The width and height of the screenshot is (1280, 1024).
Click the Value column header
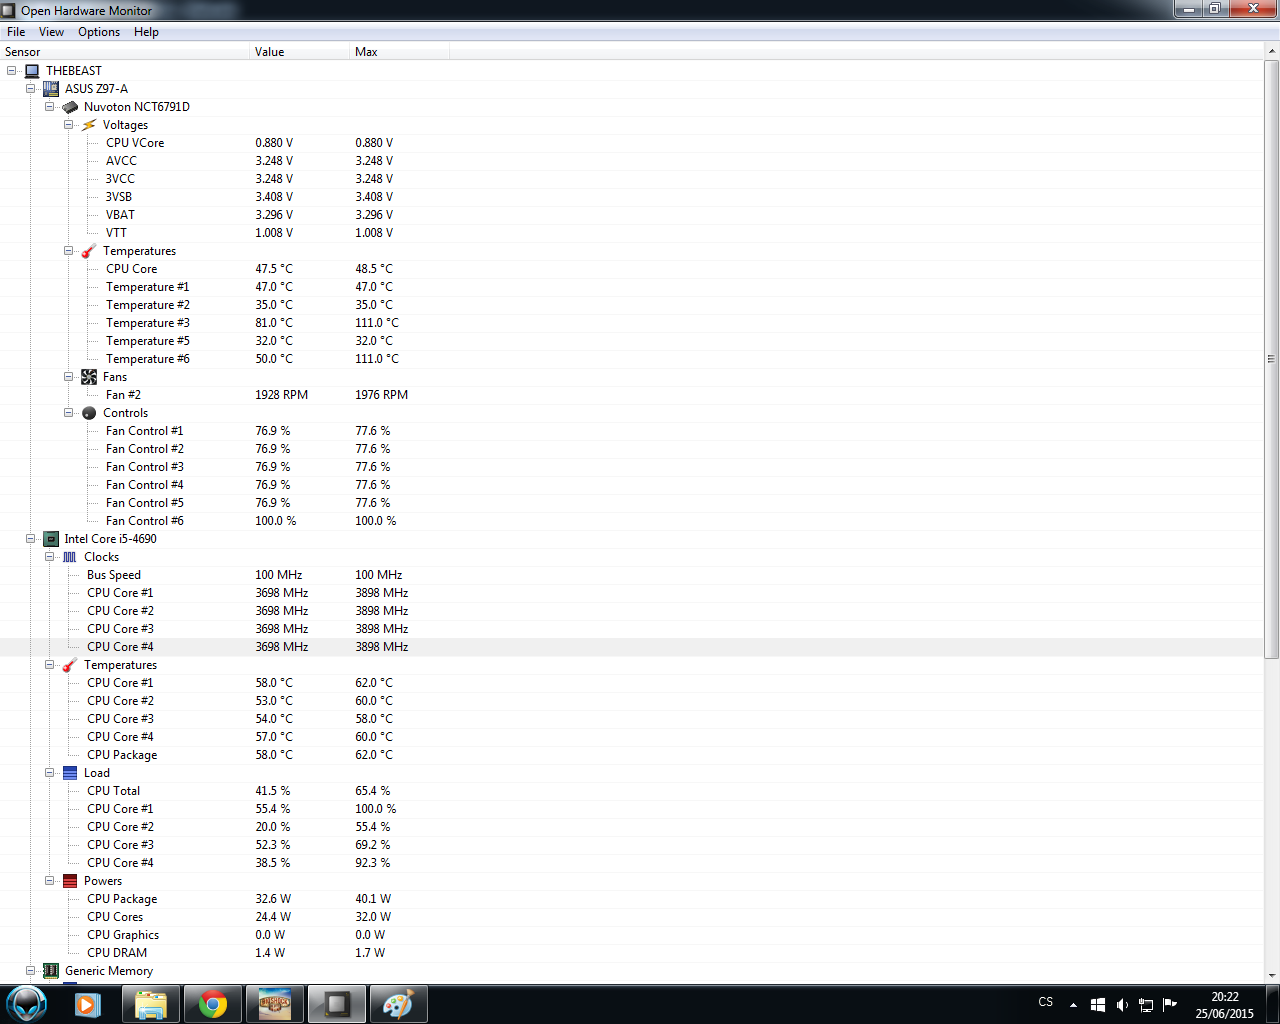click(300, 52)
